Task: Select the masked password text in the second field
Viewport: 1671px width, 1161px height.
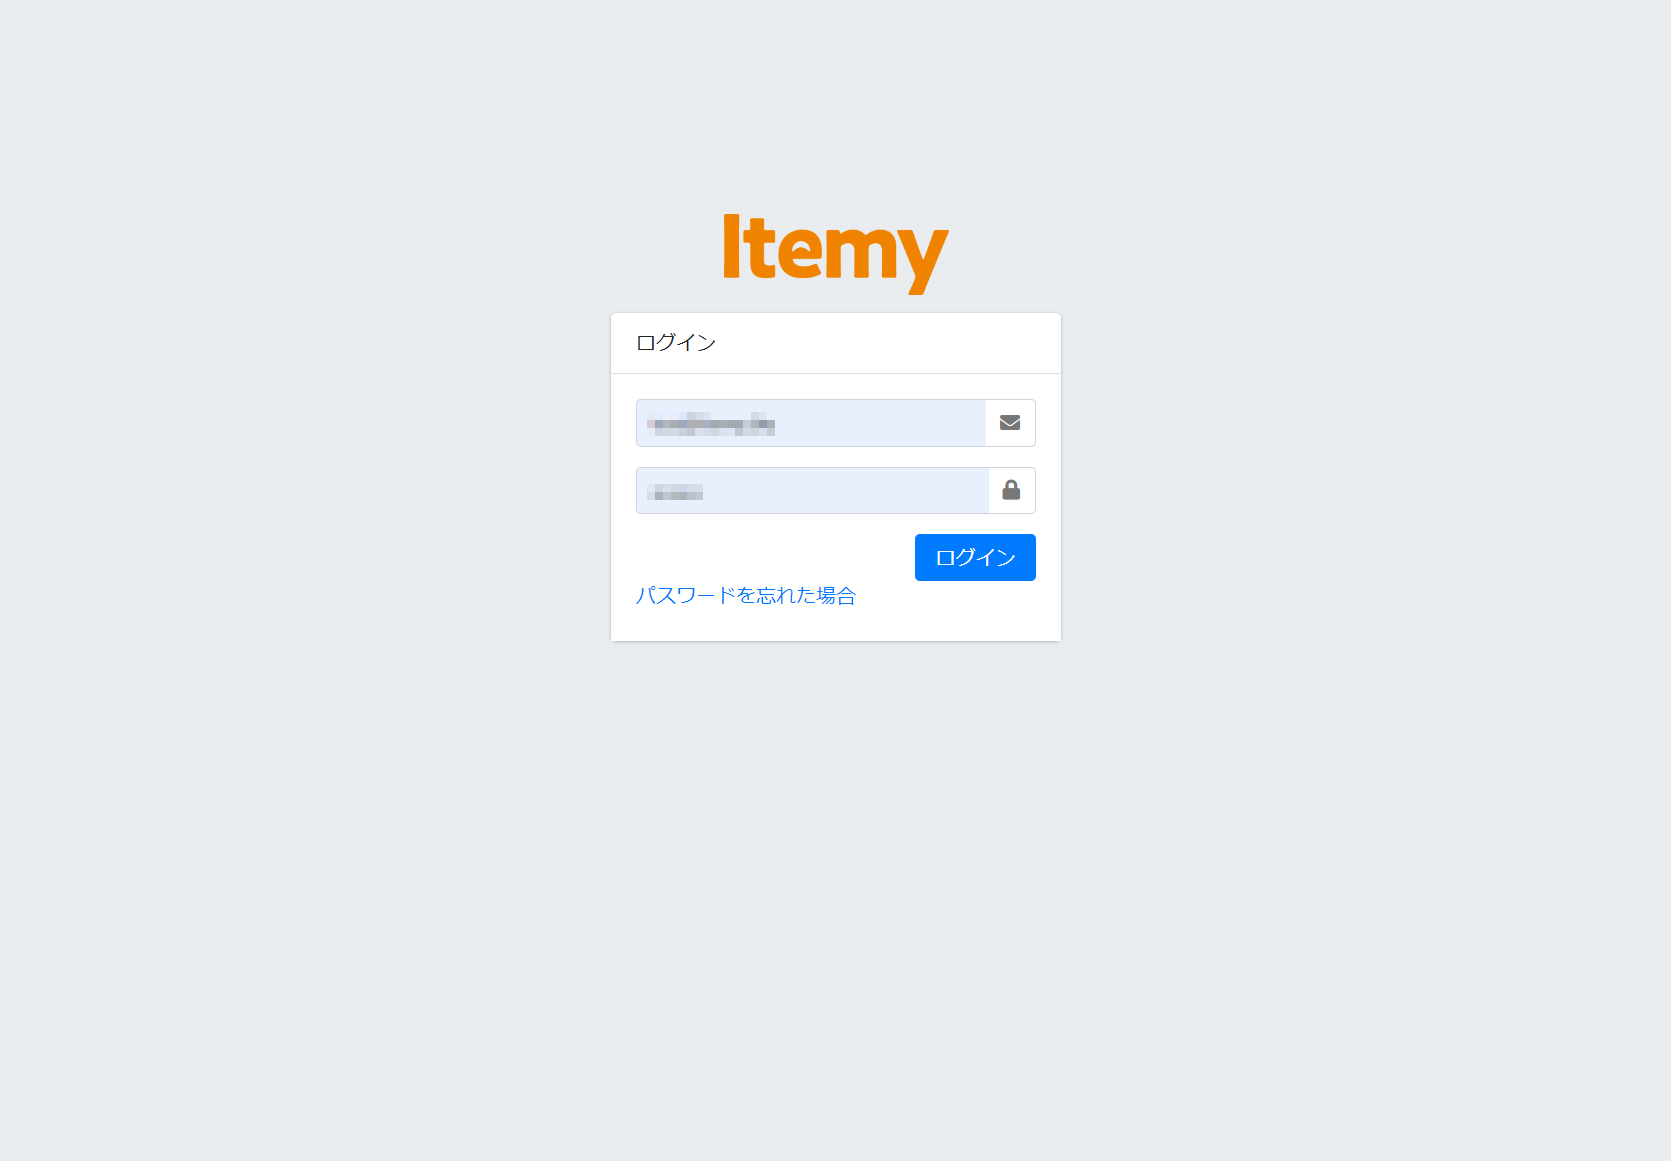Action: click(675, 492)
